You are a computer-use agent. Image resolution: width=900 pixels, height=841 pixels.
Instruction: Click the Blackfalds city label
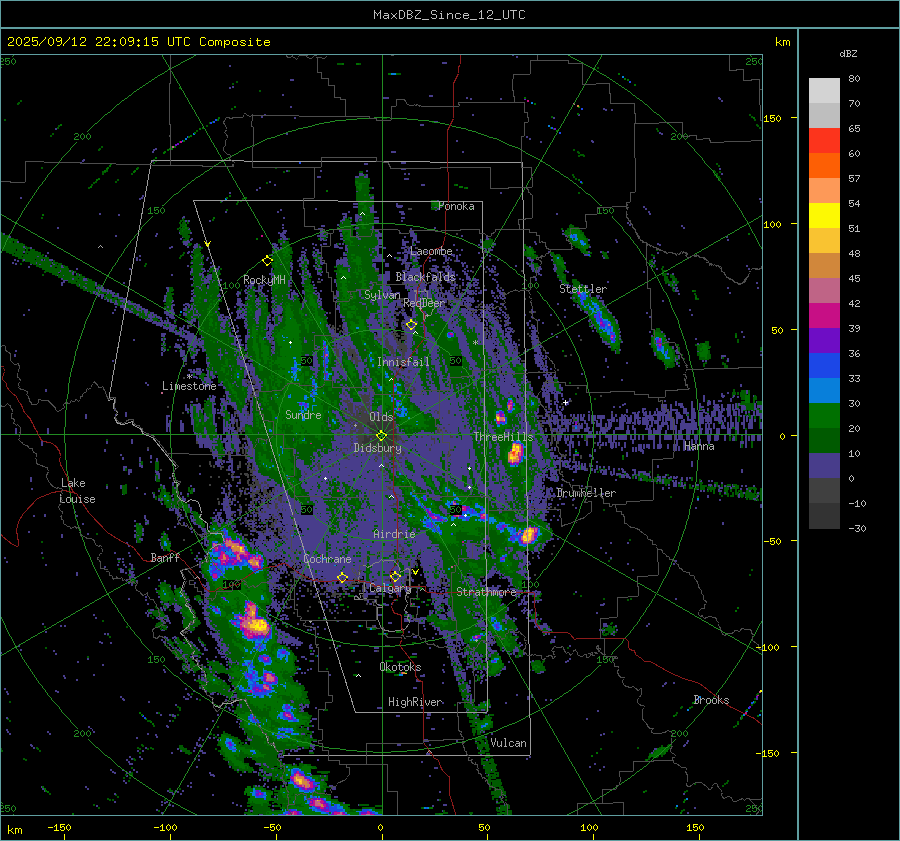[x=425, y=277]
